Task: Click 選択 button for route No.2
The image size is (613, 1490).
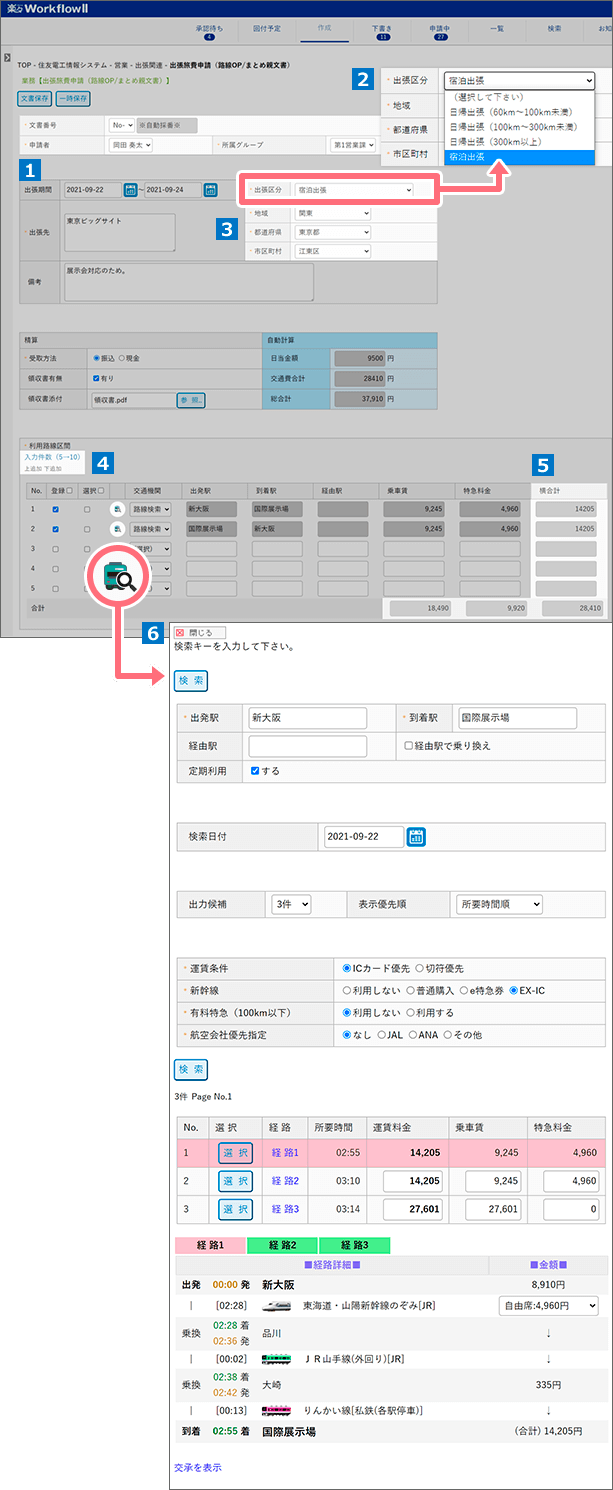Action: click(235, 1181)
